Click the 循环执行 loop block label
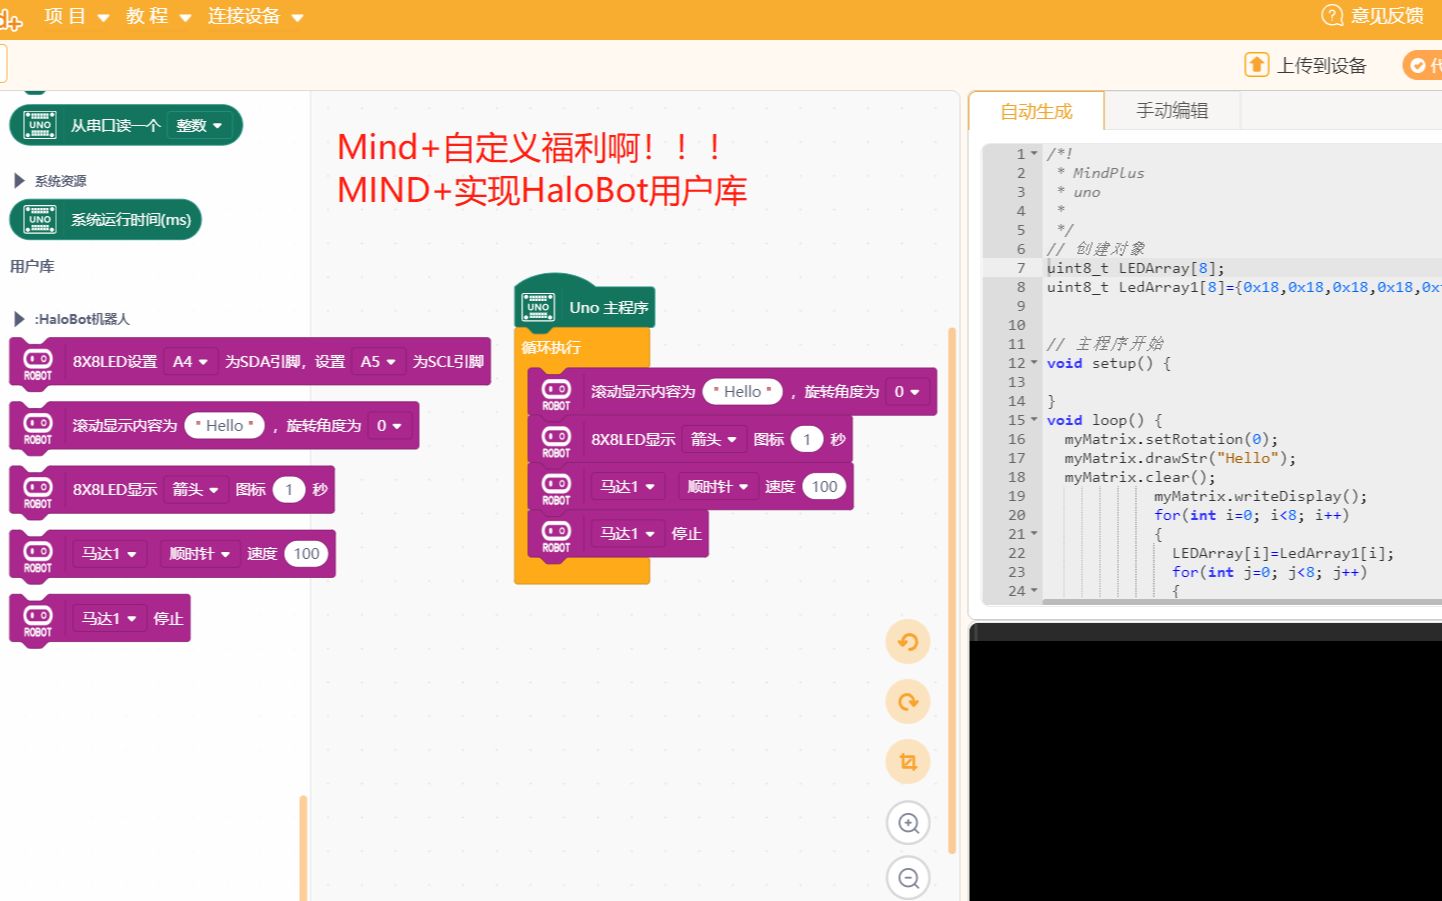1442x901 pixels. (550, 347)
